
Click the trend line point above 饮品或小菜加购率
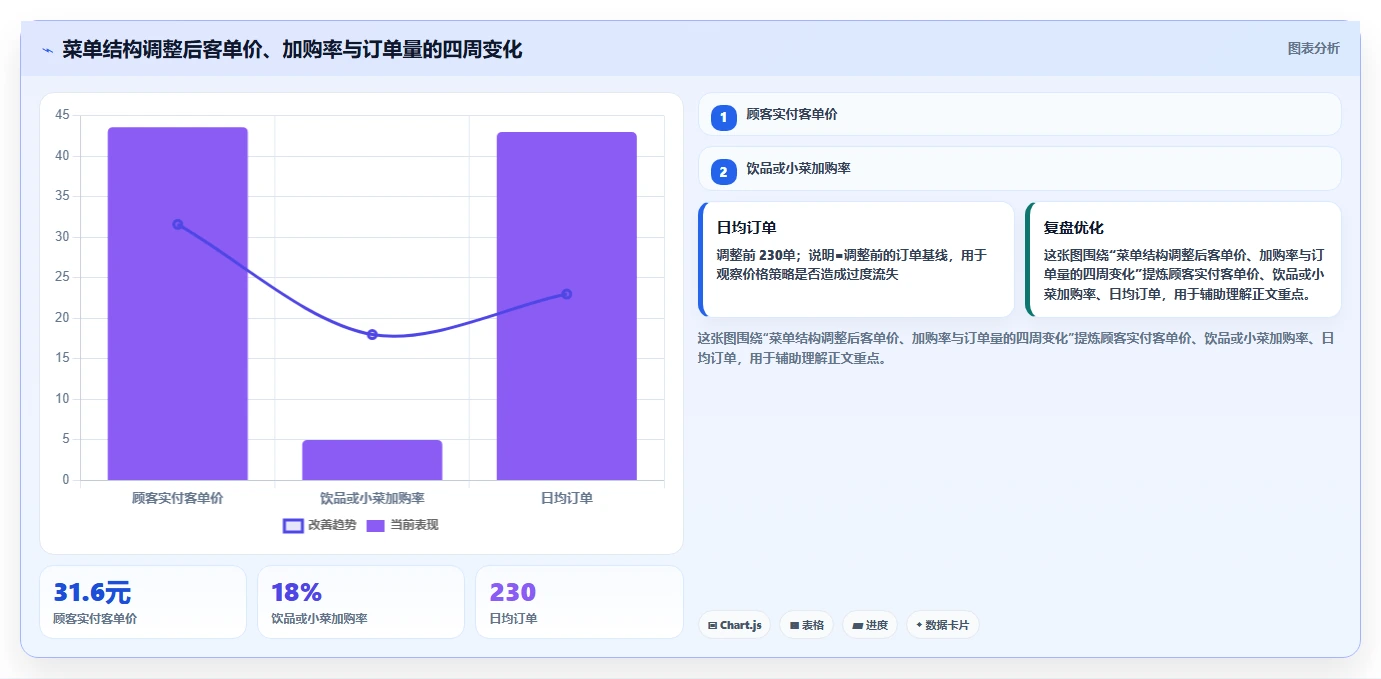[372, 334]
